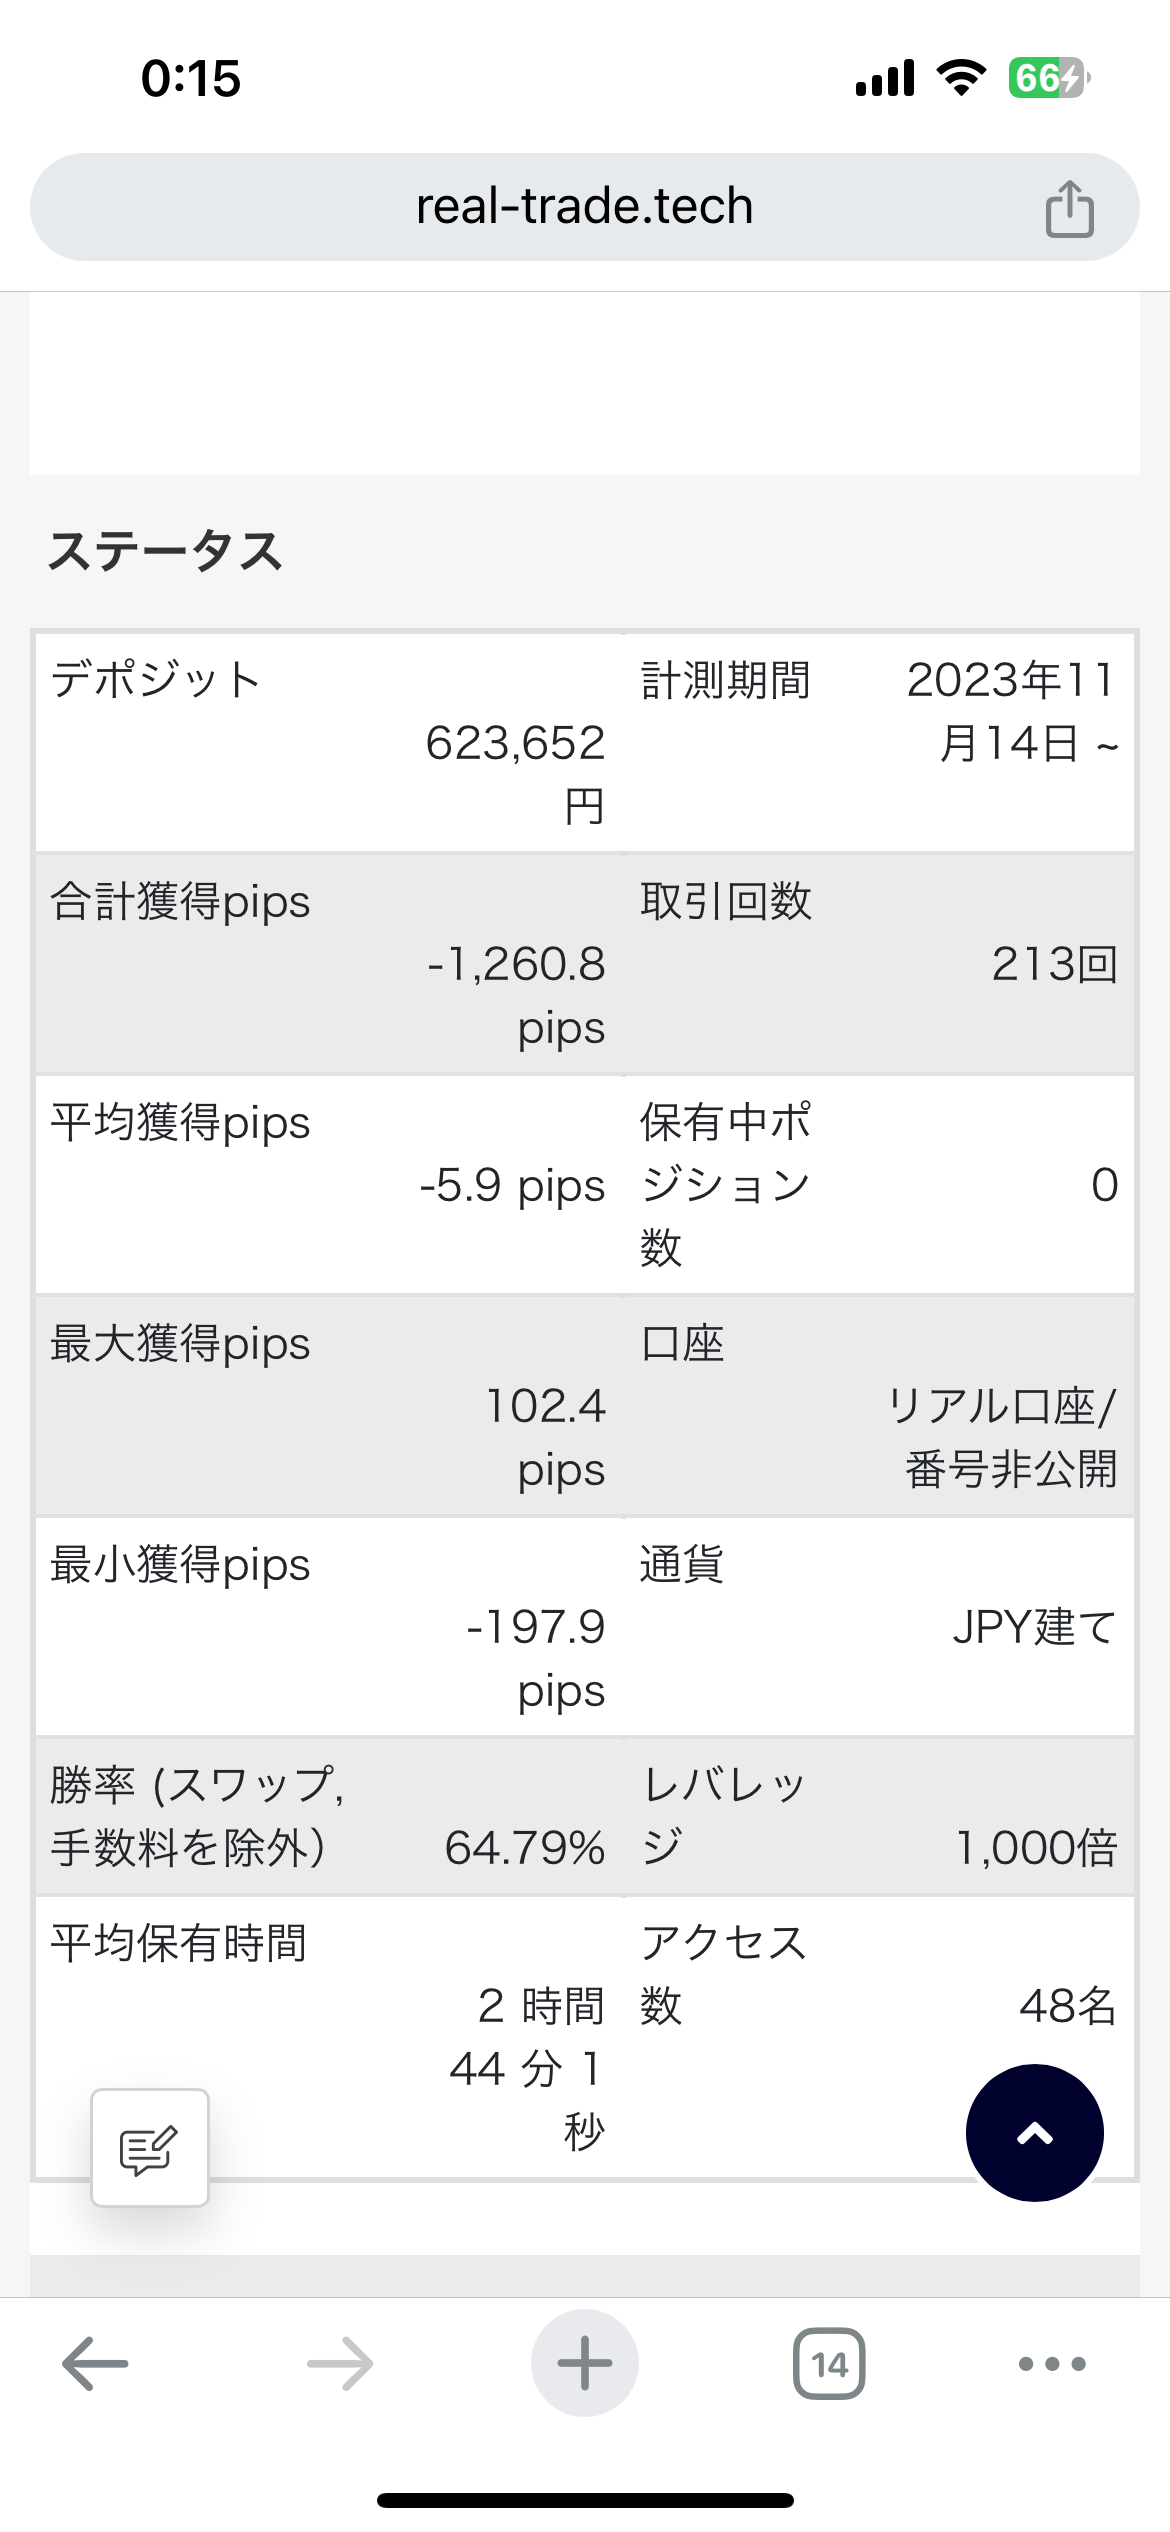Select the 623,652 deposit value
The image size is (1170, 2532).
516,743
